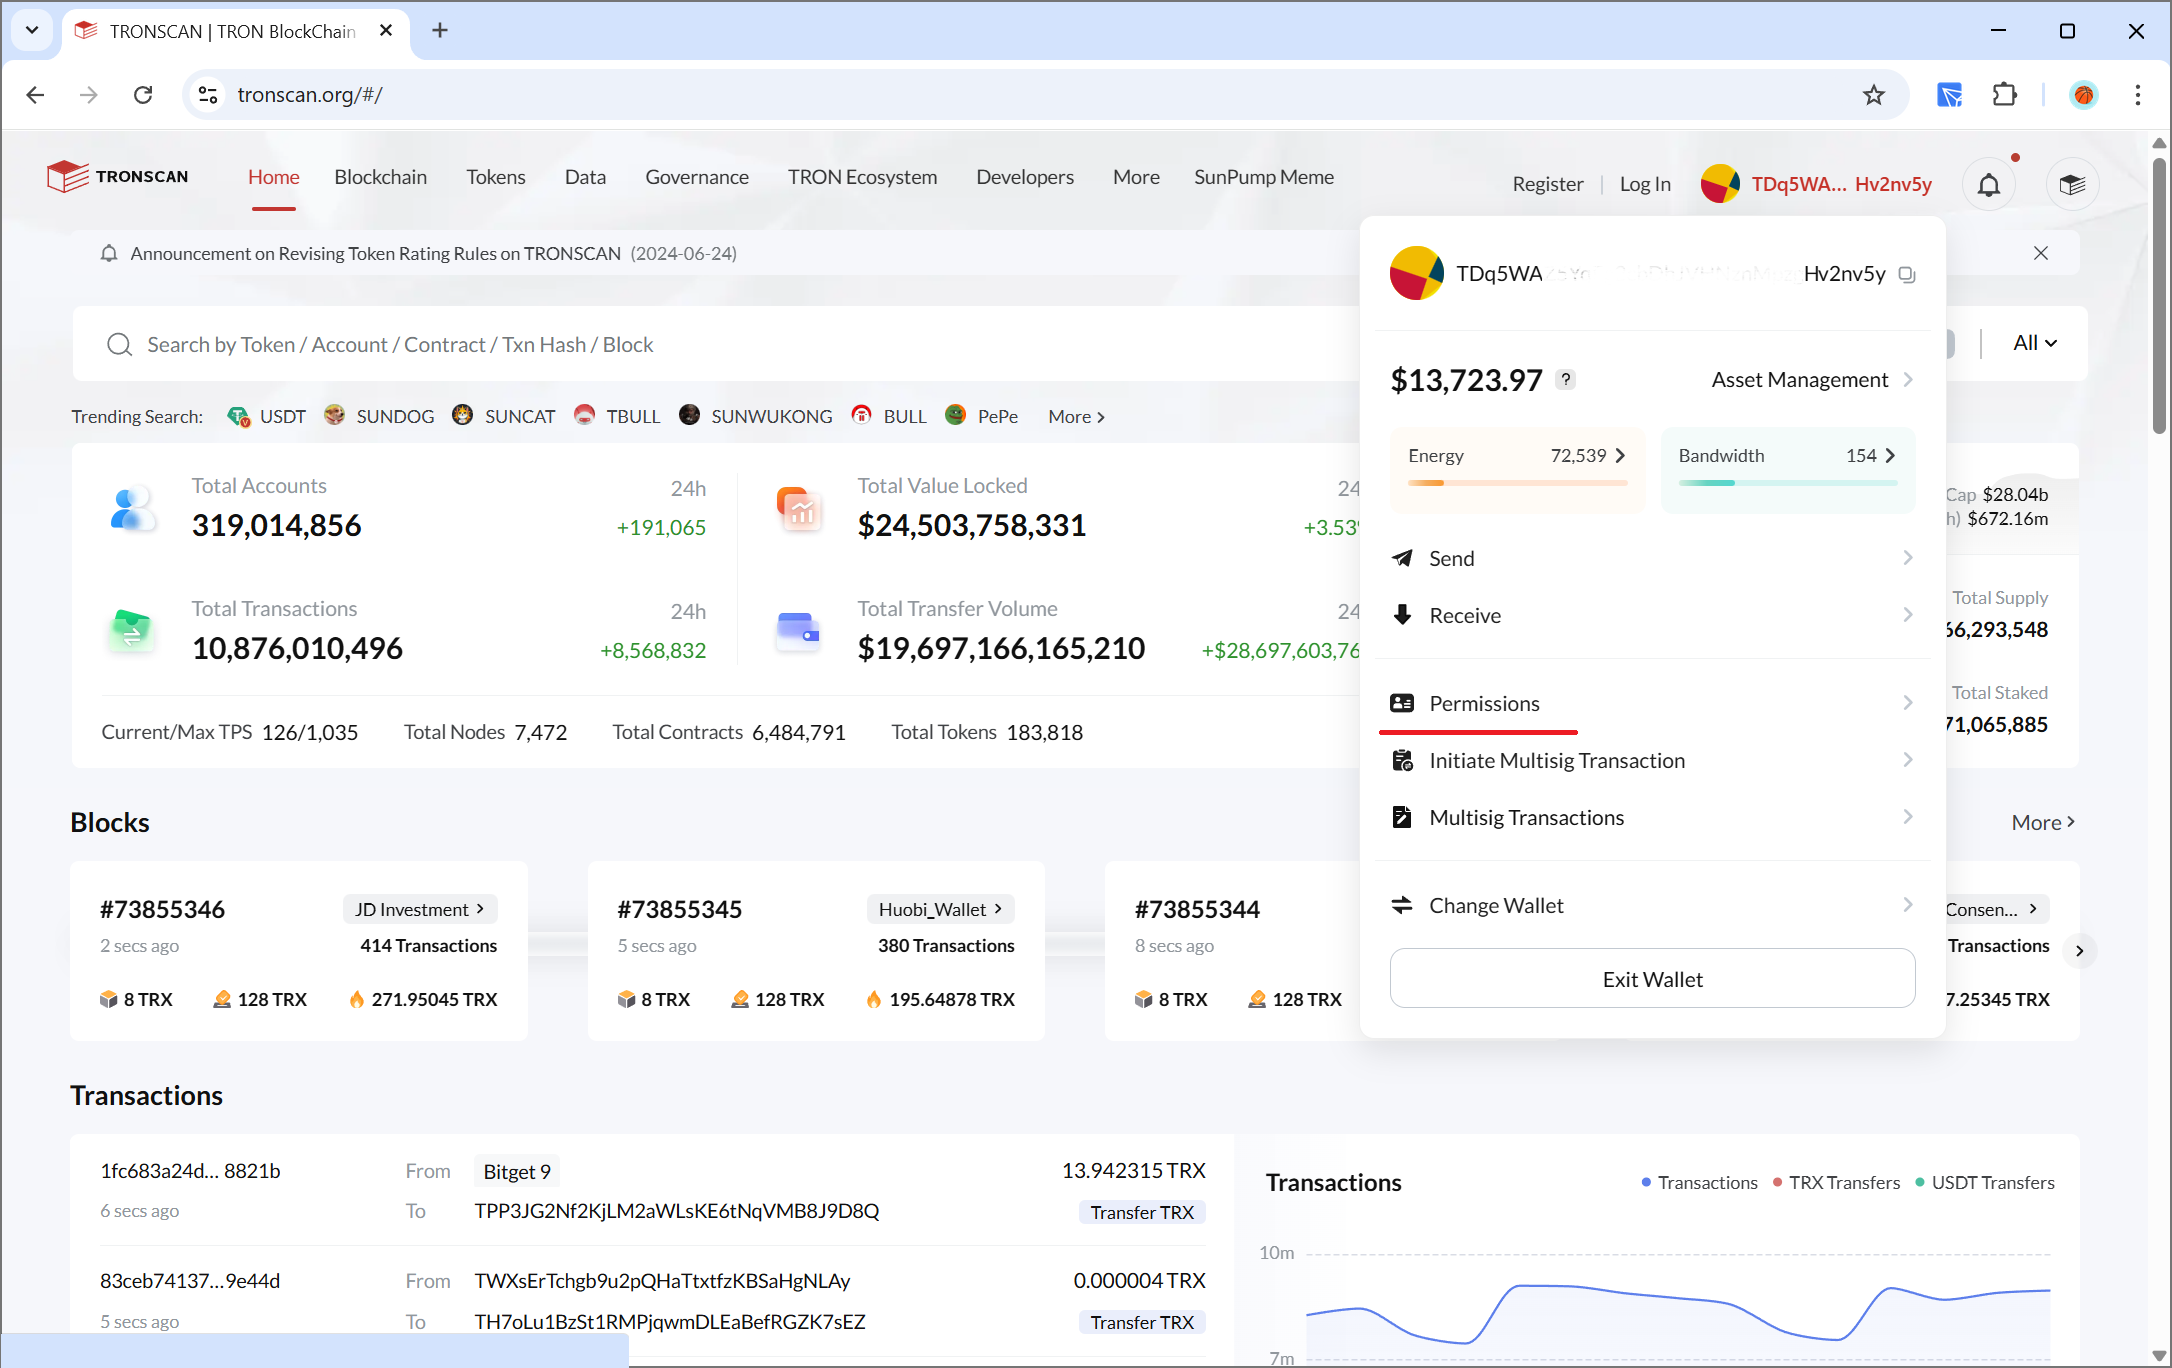Bookmark this page with the star
The width and height of the screenshot is (2172, 1368).
[1873, 95]
